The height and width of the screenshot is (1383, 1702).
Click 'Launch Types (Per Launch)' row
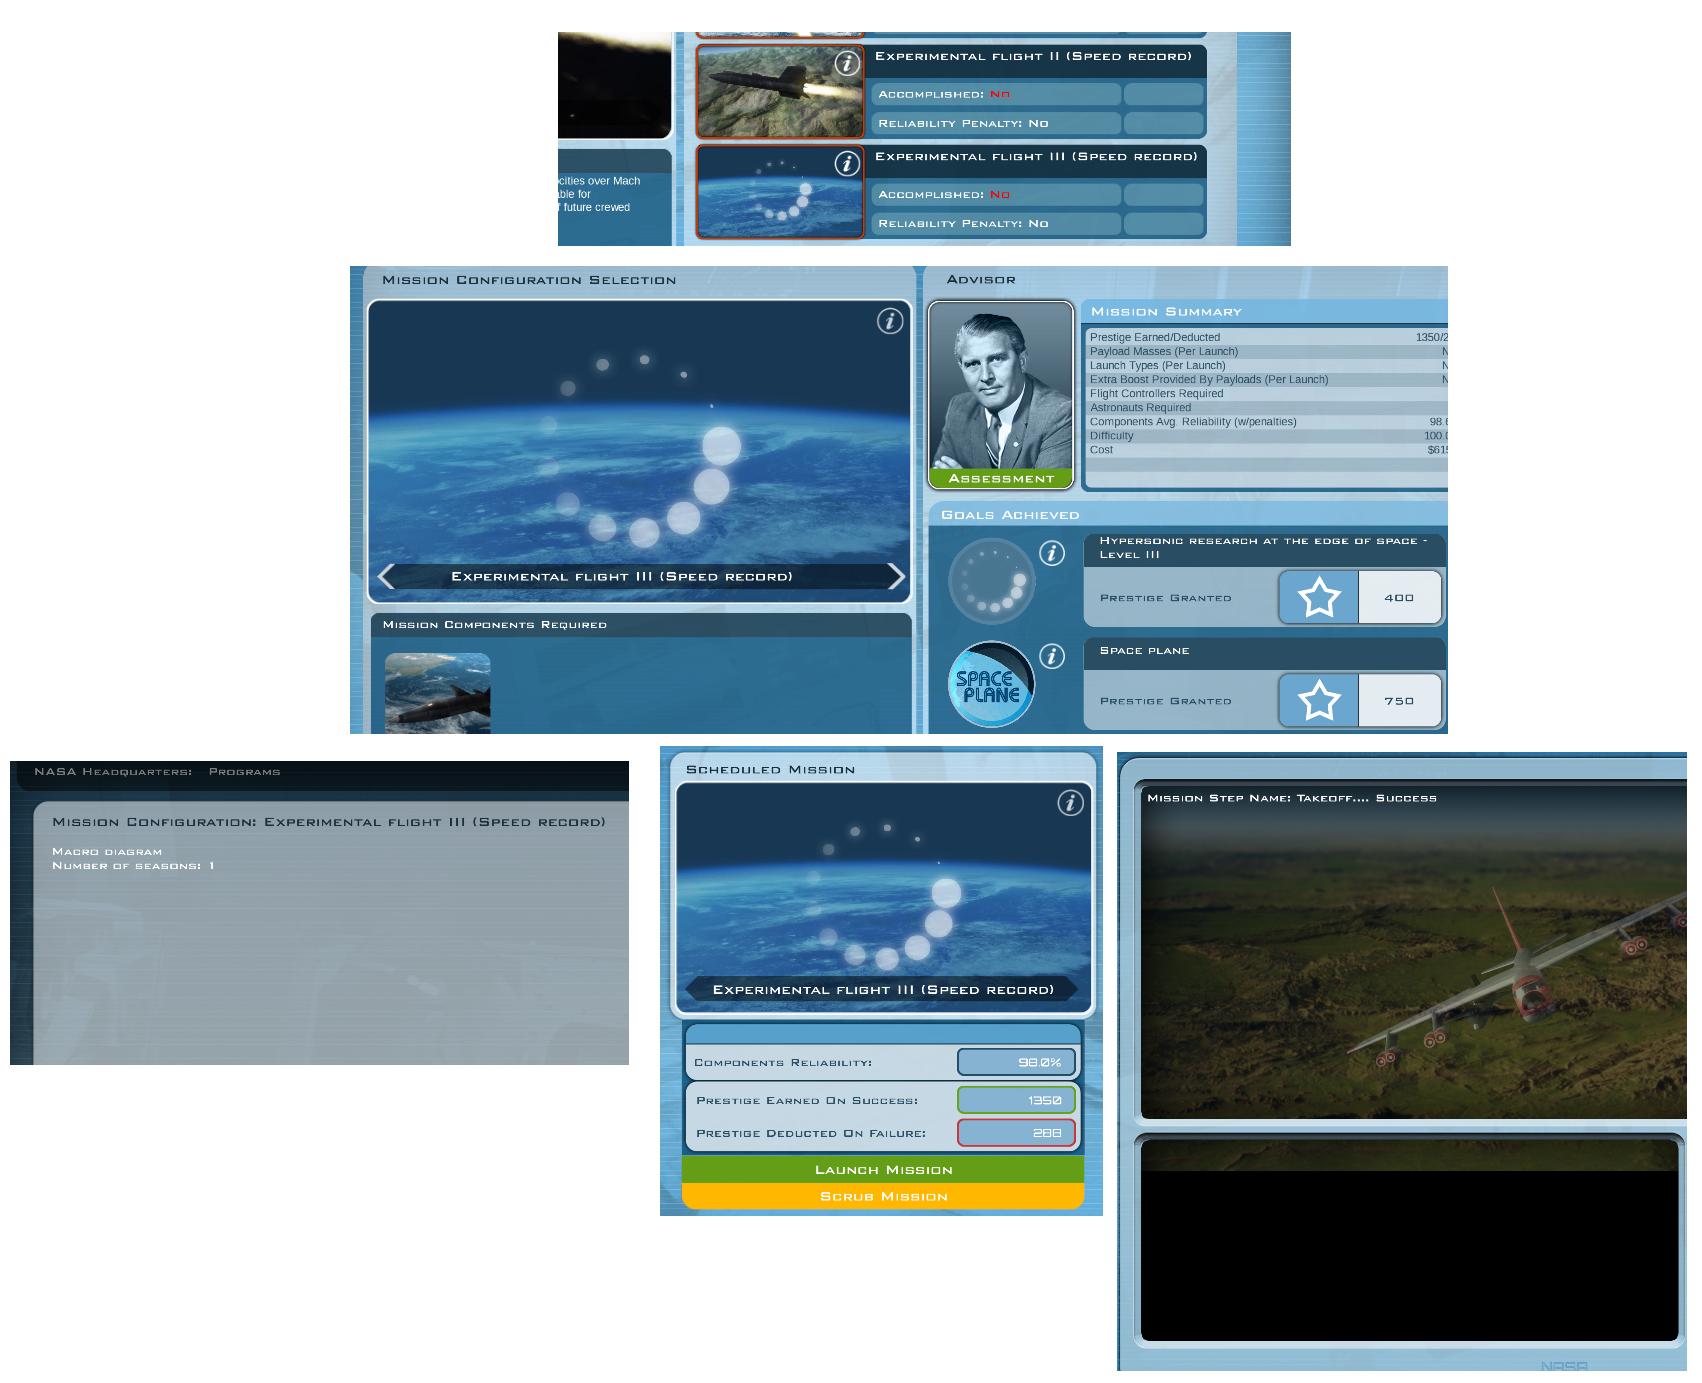pyautogui.click(x=1267, y=366)
